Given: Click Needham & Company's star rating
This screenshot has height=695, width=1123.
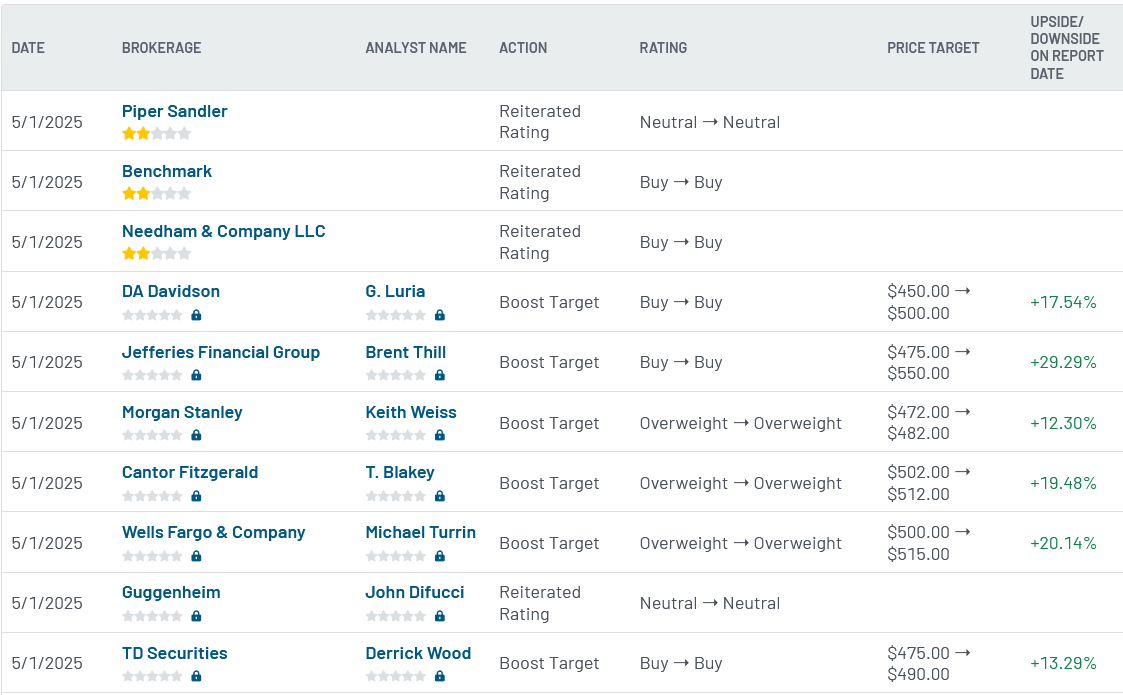Looking at the screenshot, I should [x=156, y=254].
